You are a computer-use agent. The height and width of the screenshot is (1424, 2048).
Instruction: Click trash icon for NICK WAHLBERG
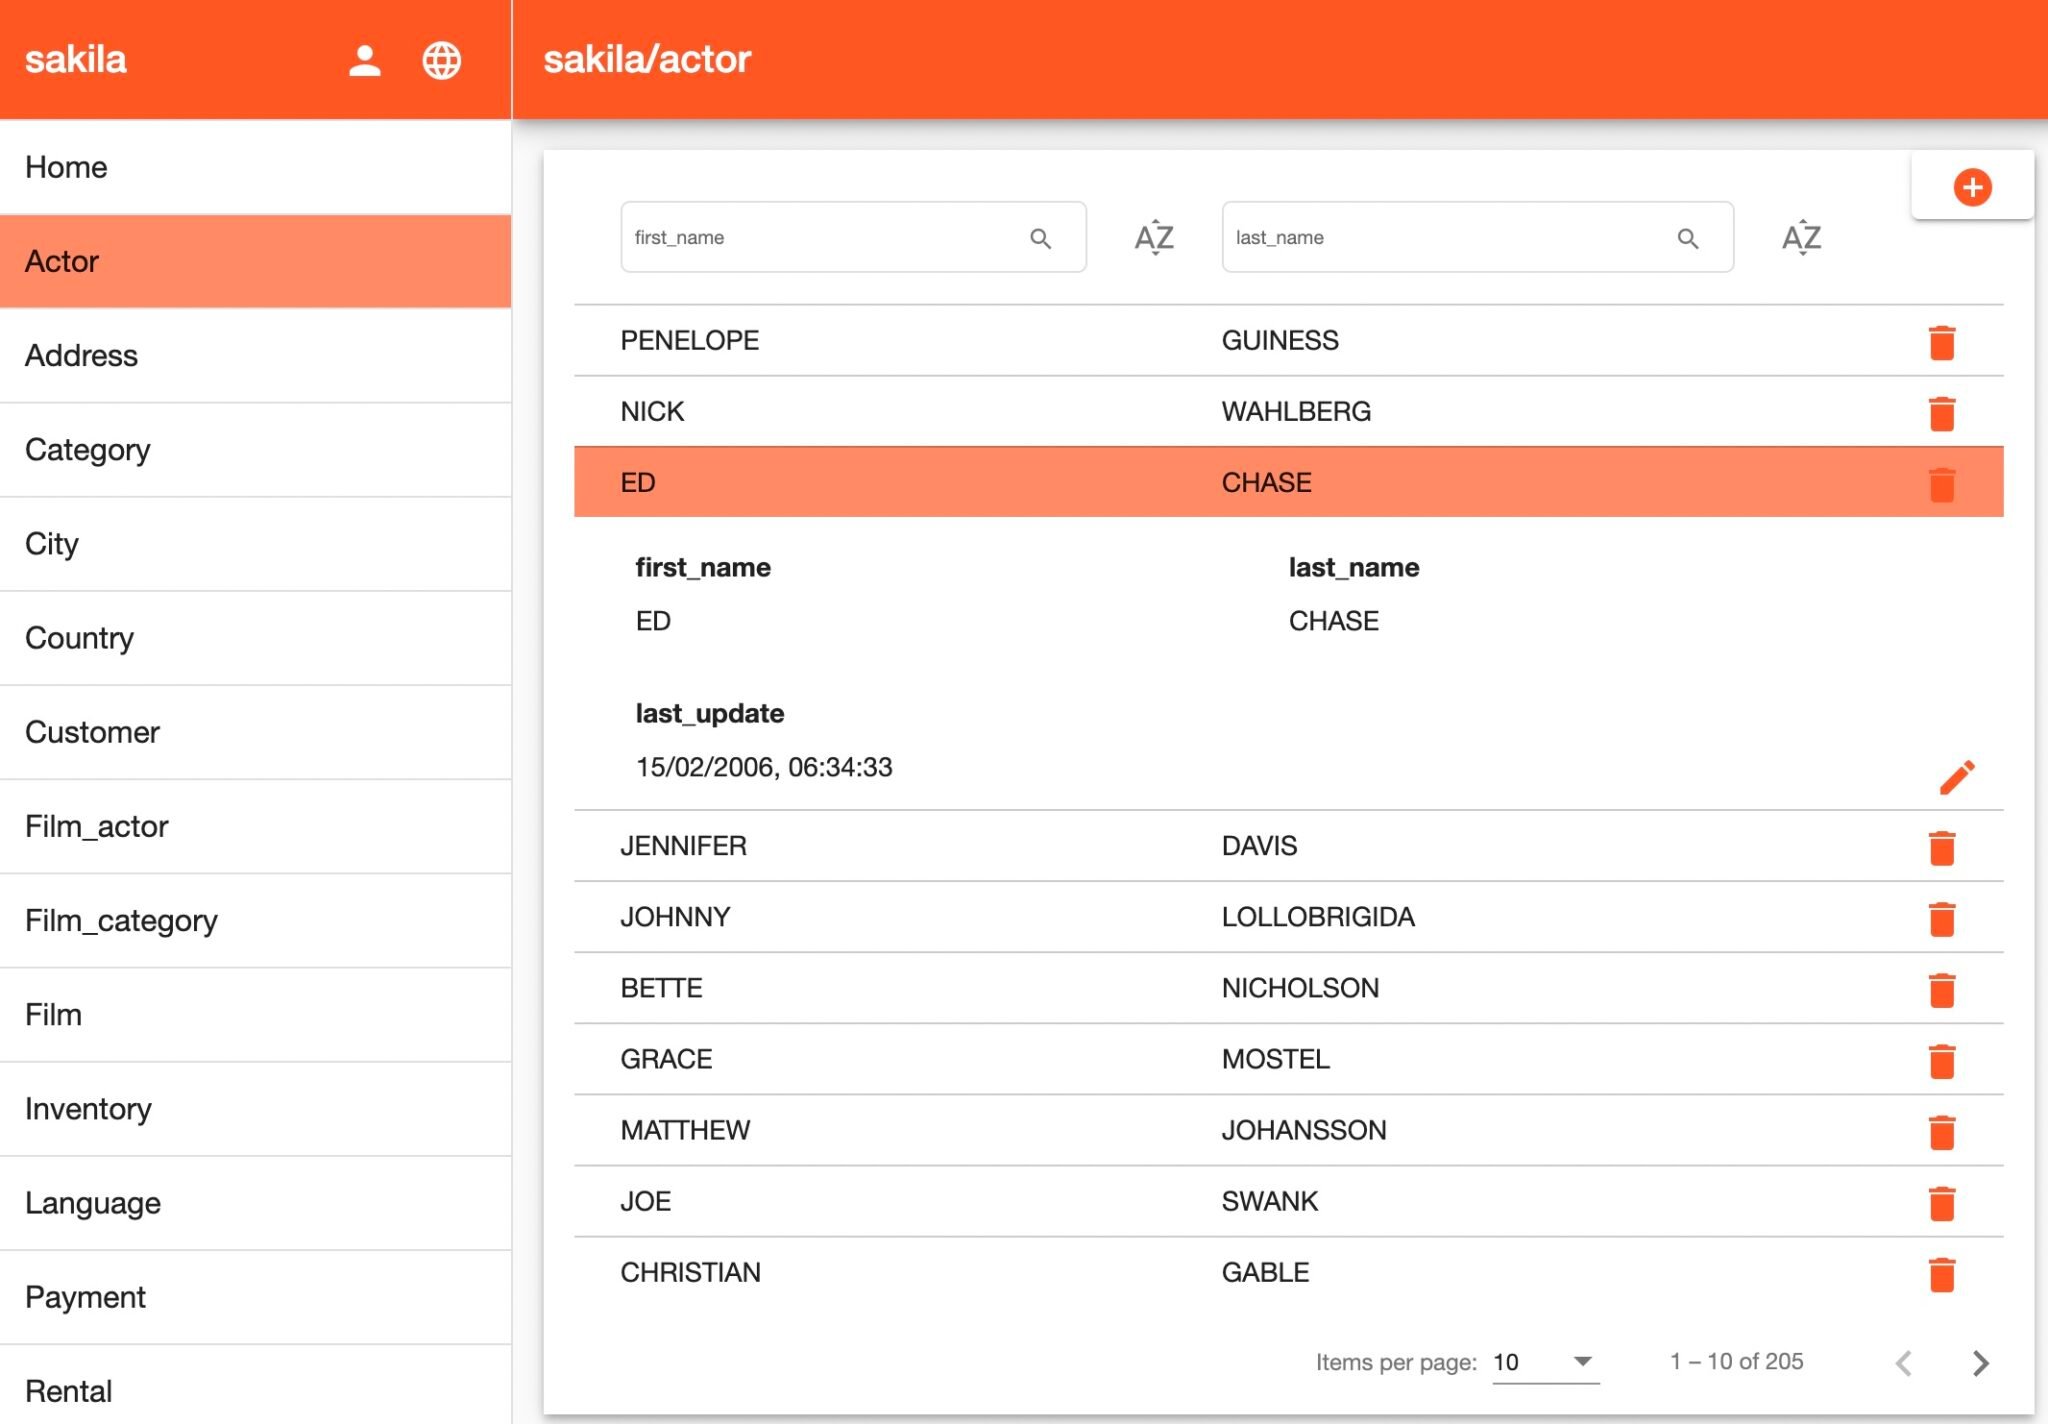[1941, 413]
